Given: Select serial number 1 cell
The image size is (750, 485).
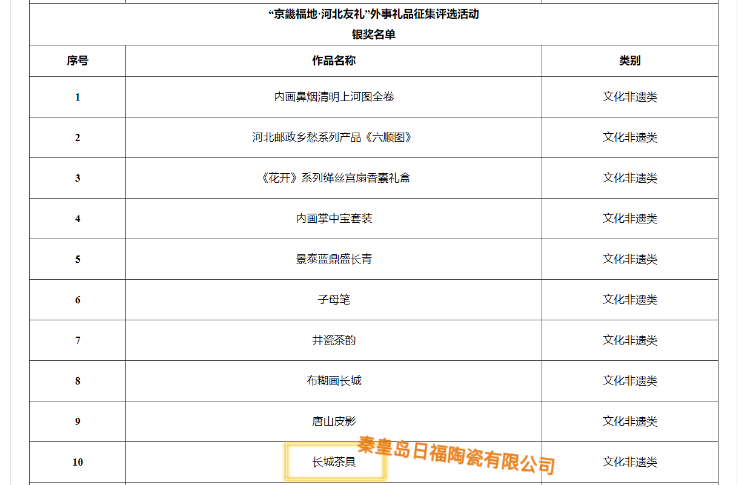Looking at the screenshot, I should click(x=77, y=97).
